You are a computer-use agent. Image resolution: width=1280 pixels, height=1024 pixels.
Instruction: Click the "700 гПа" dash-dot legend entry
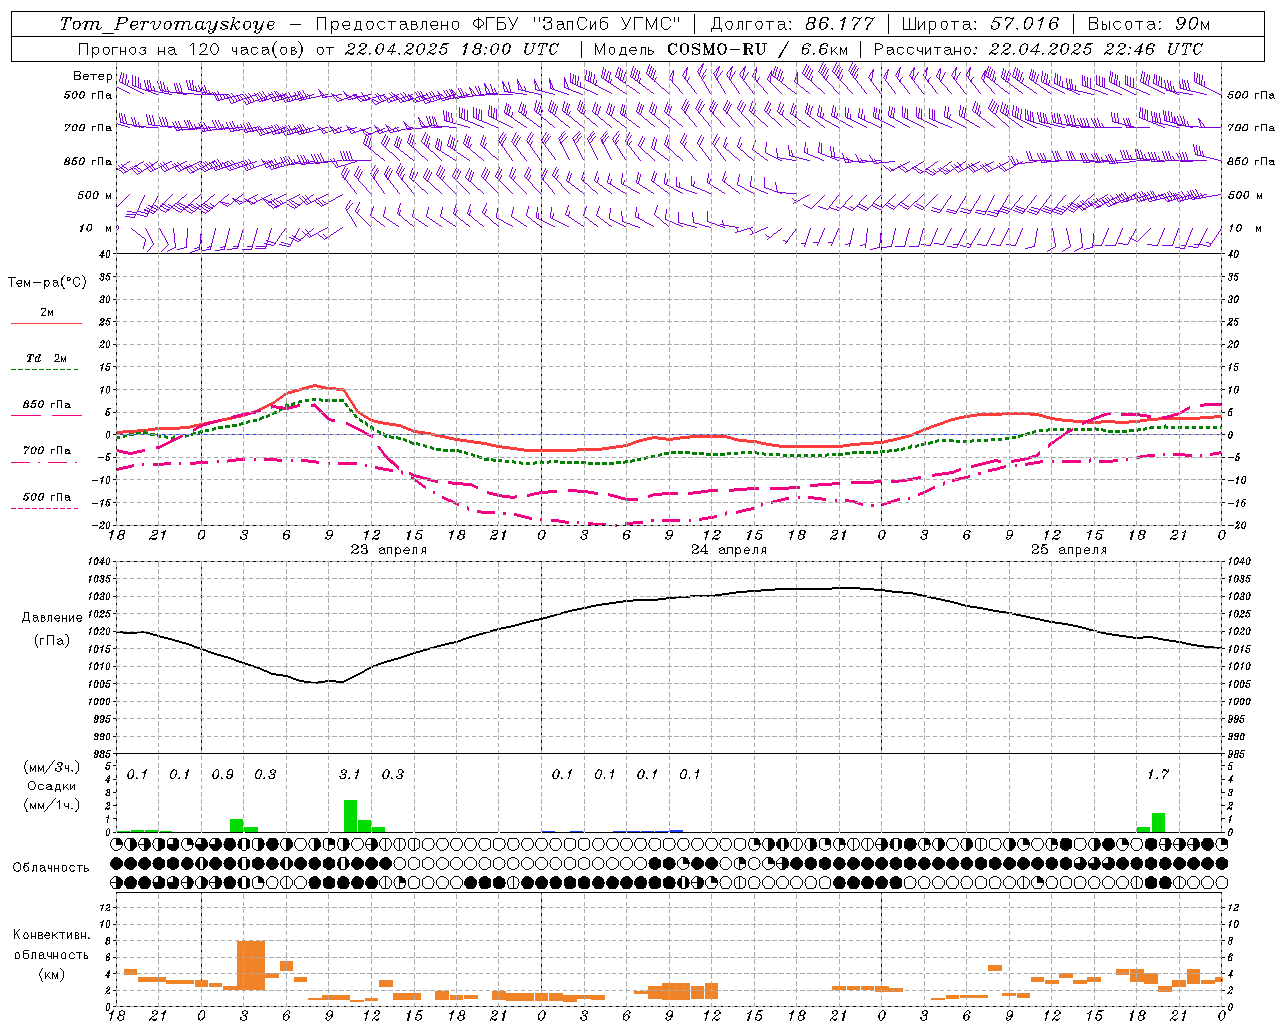46,451
